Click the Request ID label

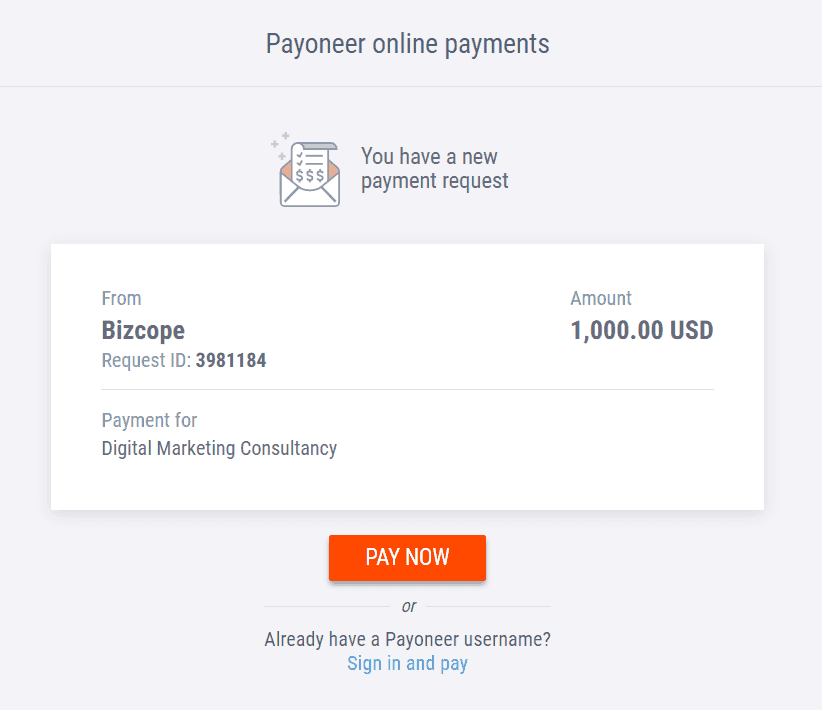[146, 360]
